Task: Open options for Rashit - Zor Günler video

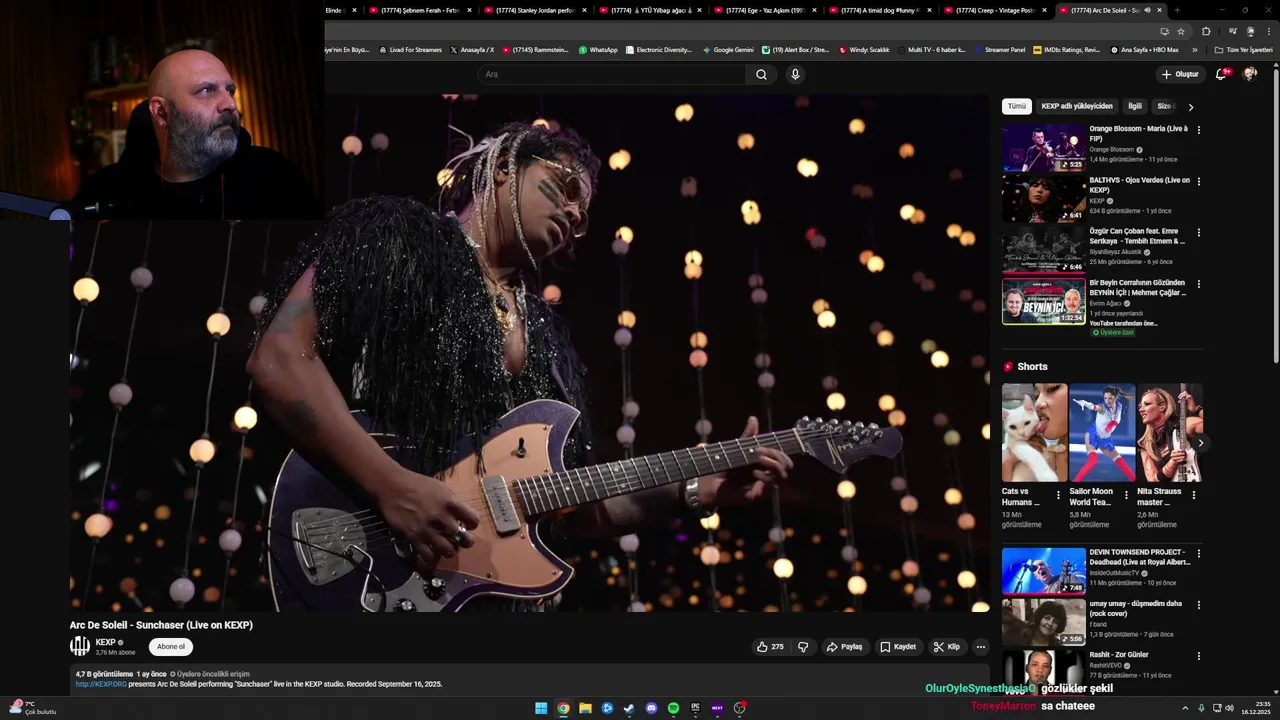Action: tap(1198, 656)
